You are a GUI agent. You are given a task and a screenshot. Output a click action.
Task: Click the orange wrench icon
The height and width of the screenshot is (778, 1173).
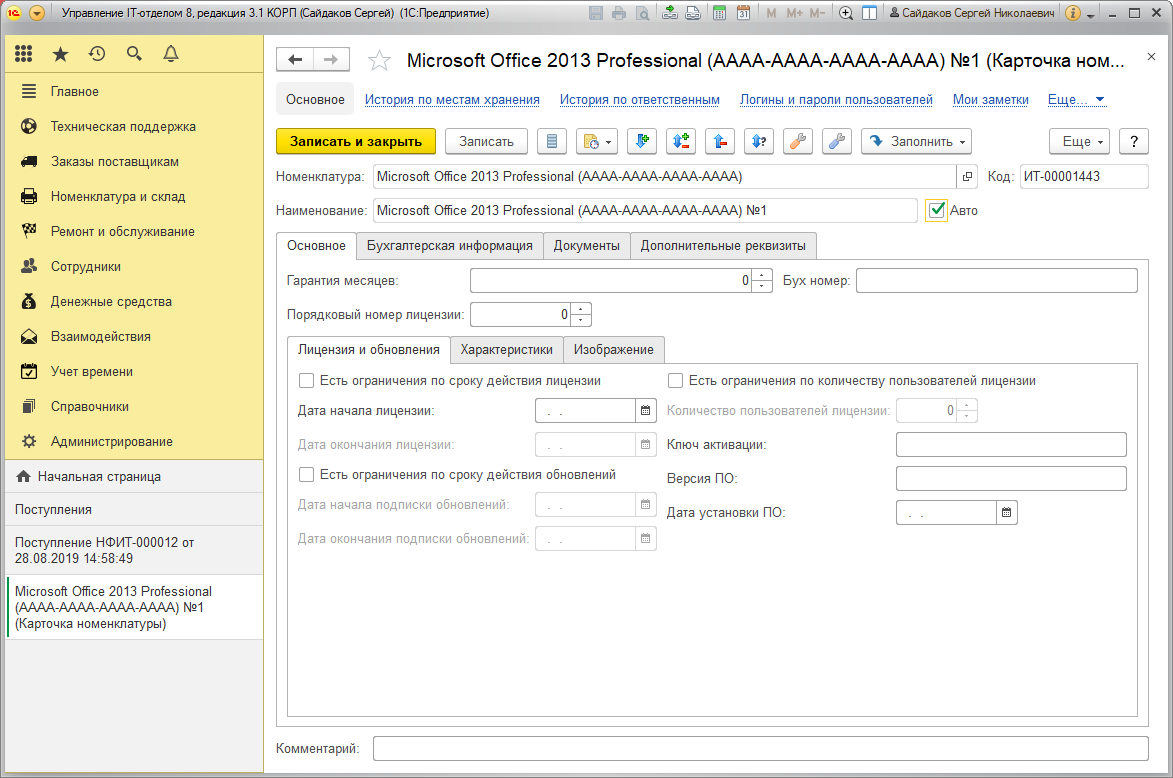(797, 141)
